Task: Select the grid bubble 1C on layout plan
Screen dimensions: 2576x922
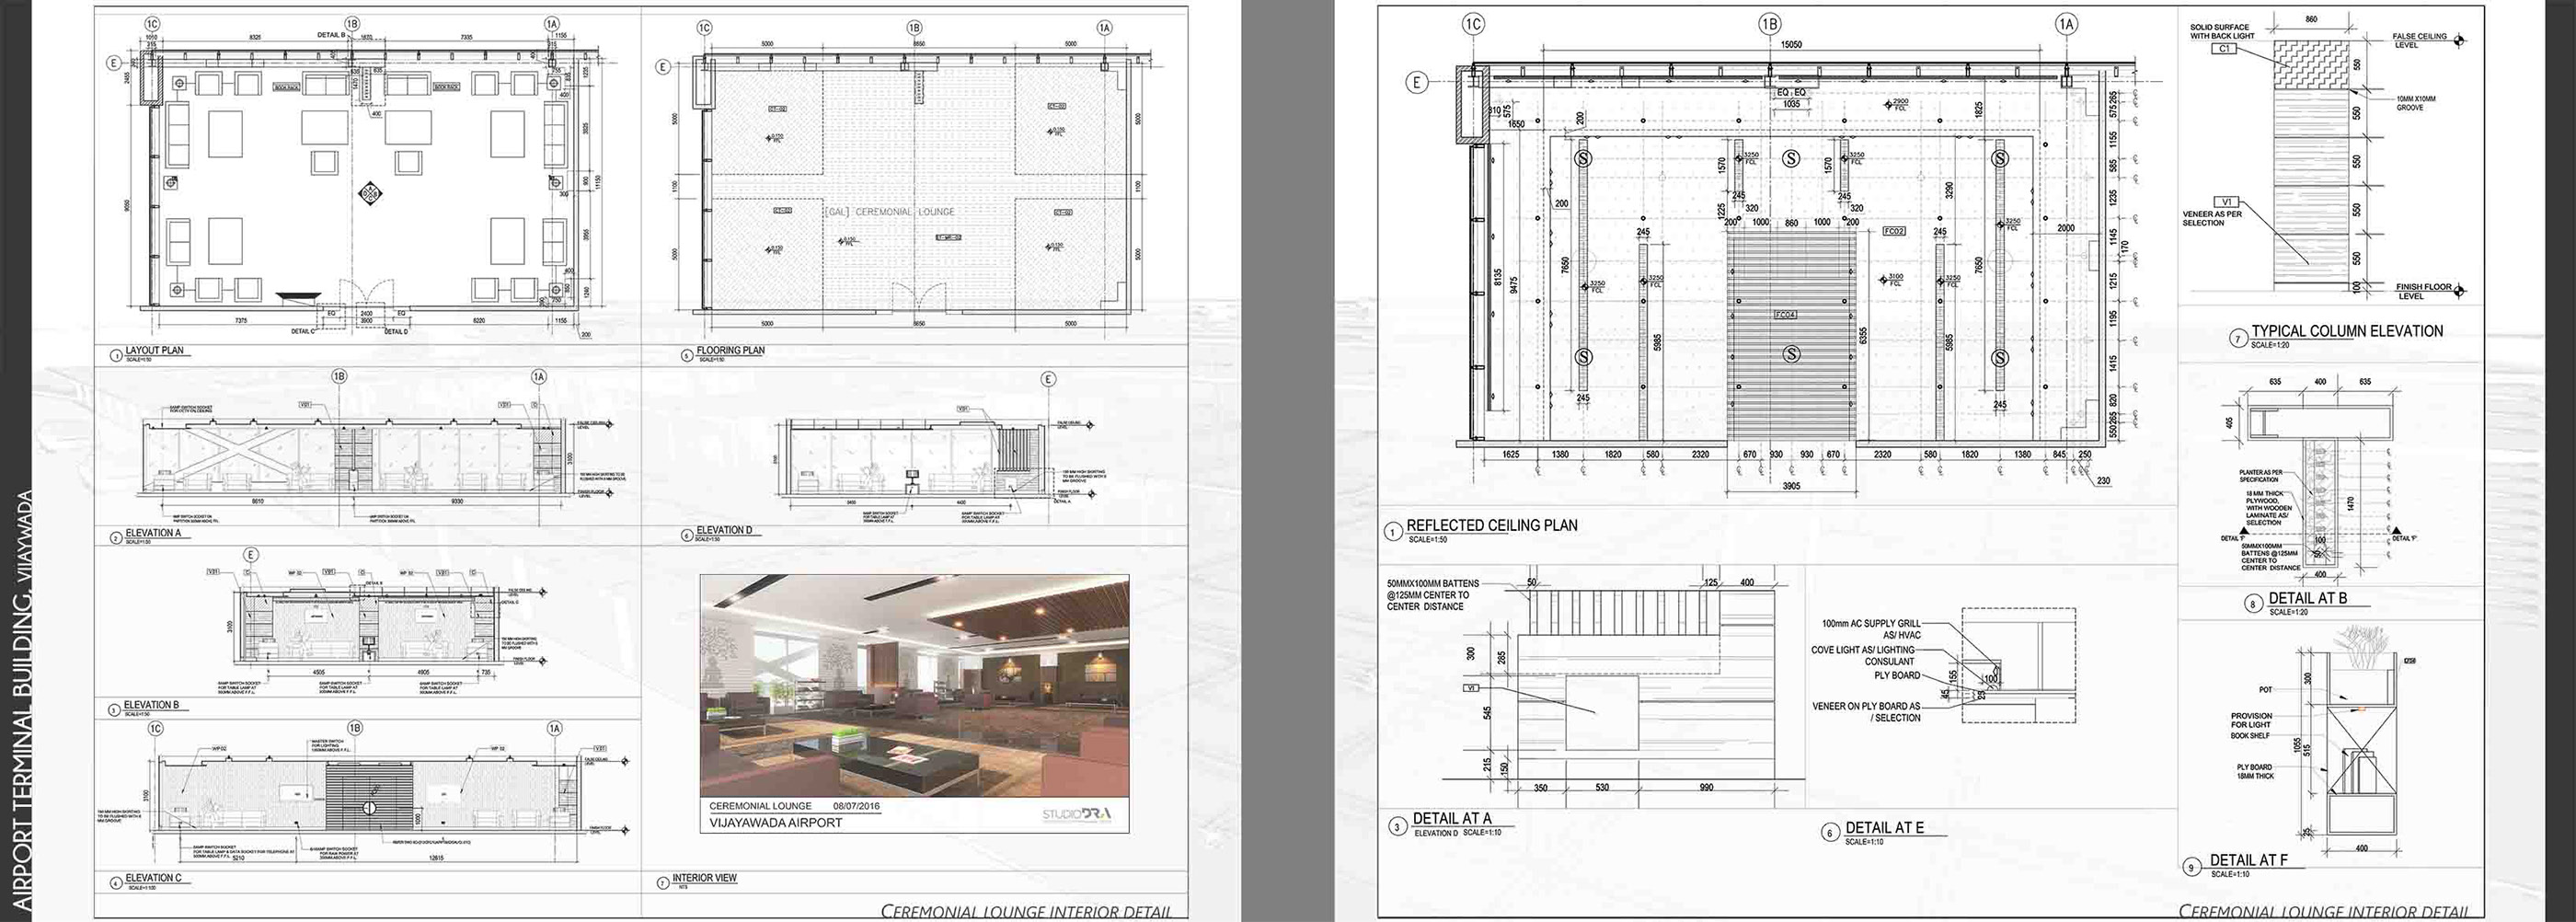Action: (152, 23)
